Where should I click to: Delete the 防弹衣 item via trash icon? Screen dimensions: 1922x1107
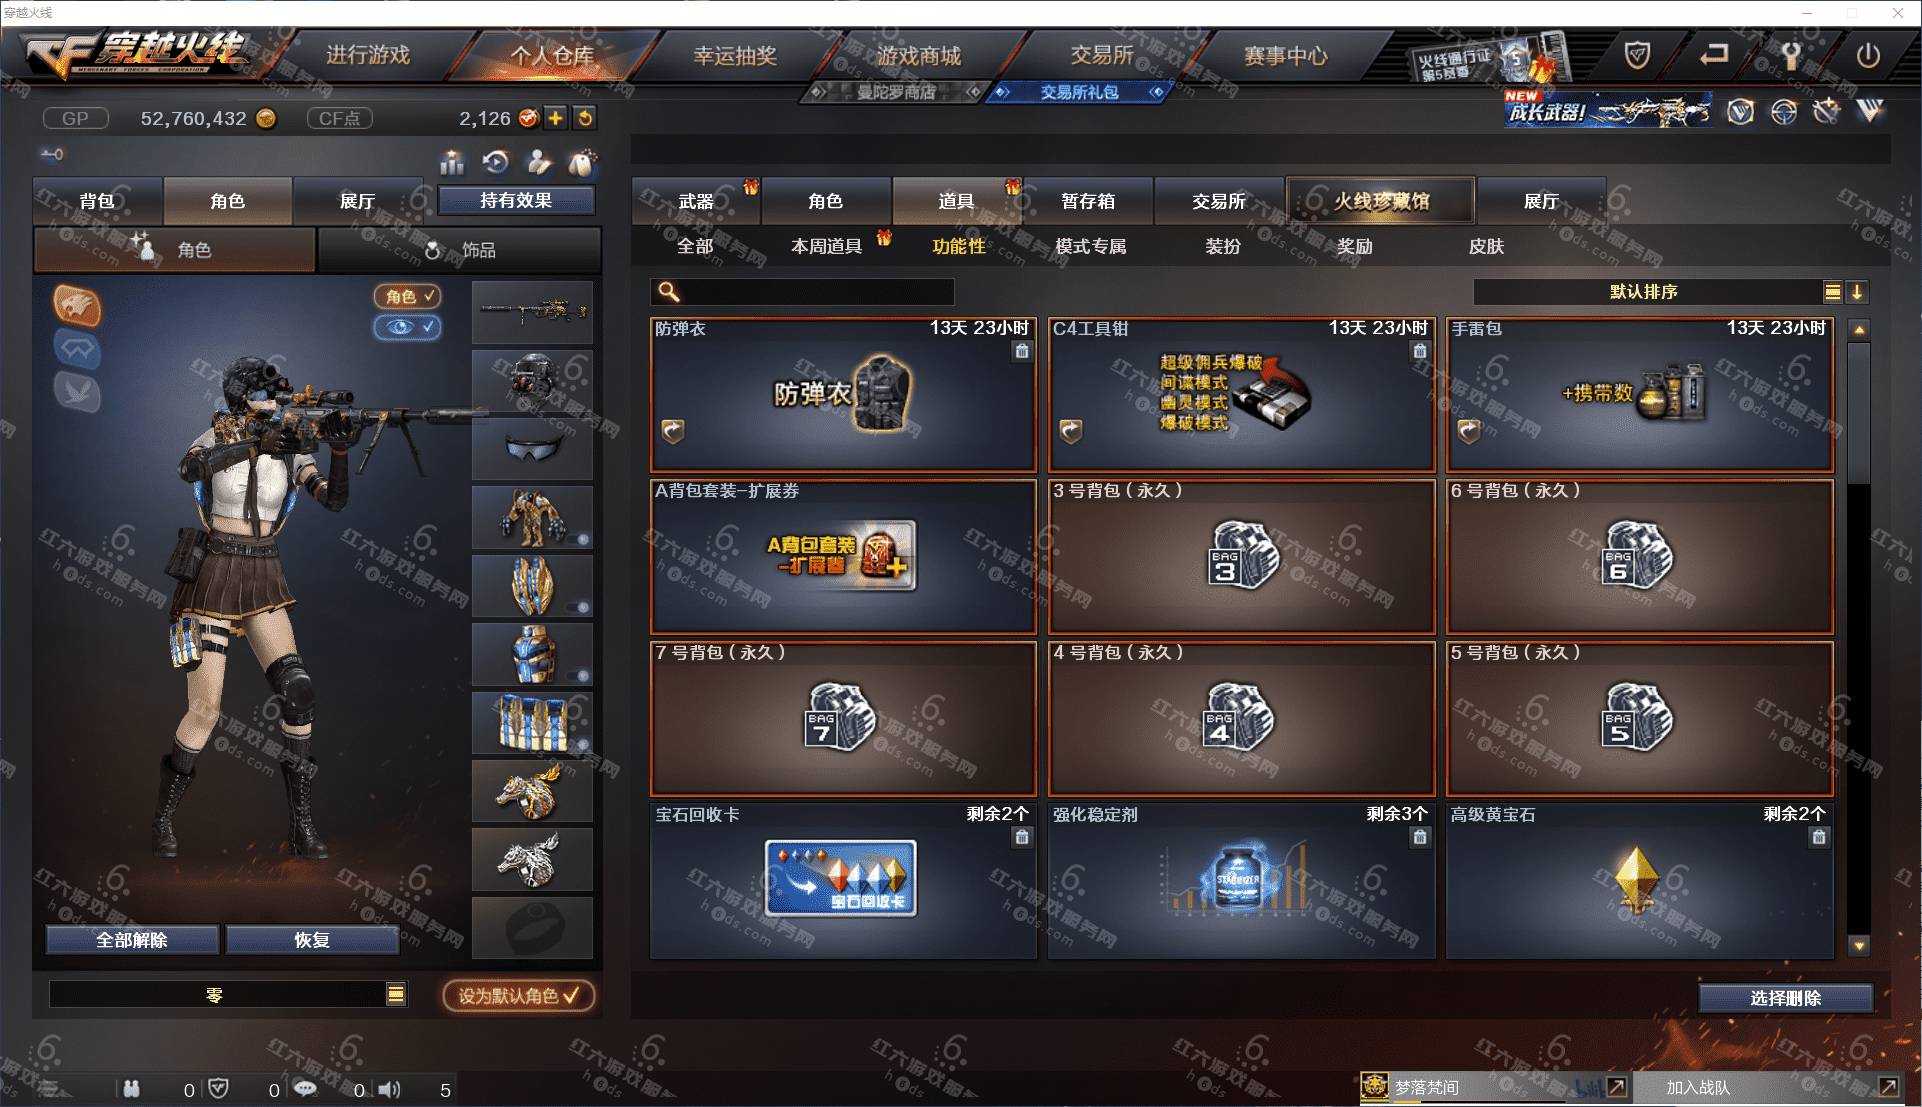(1021, 351)
